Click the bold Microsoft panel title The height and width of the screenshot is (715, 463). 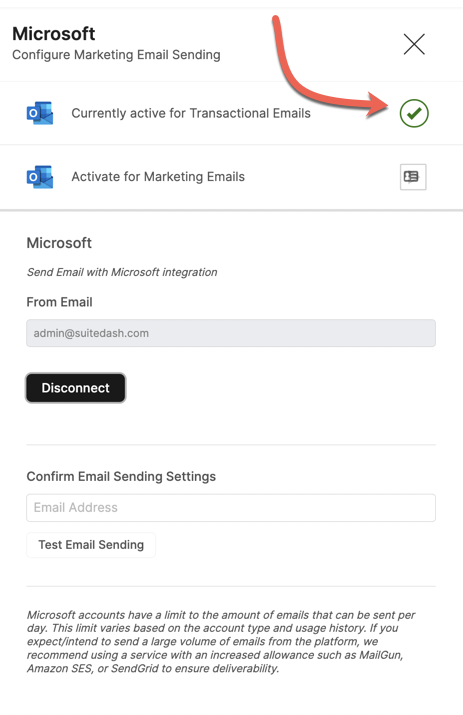(54, 34)
